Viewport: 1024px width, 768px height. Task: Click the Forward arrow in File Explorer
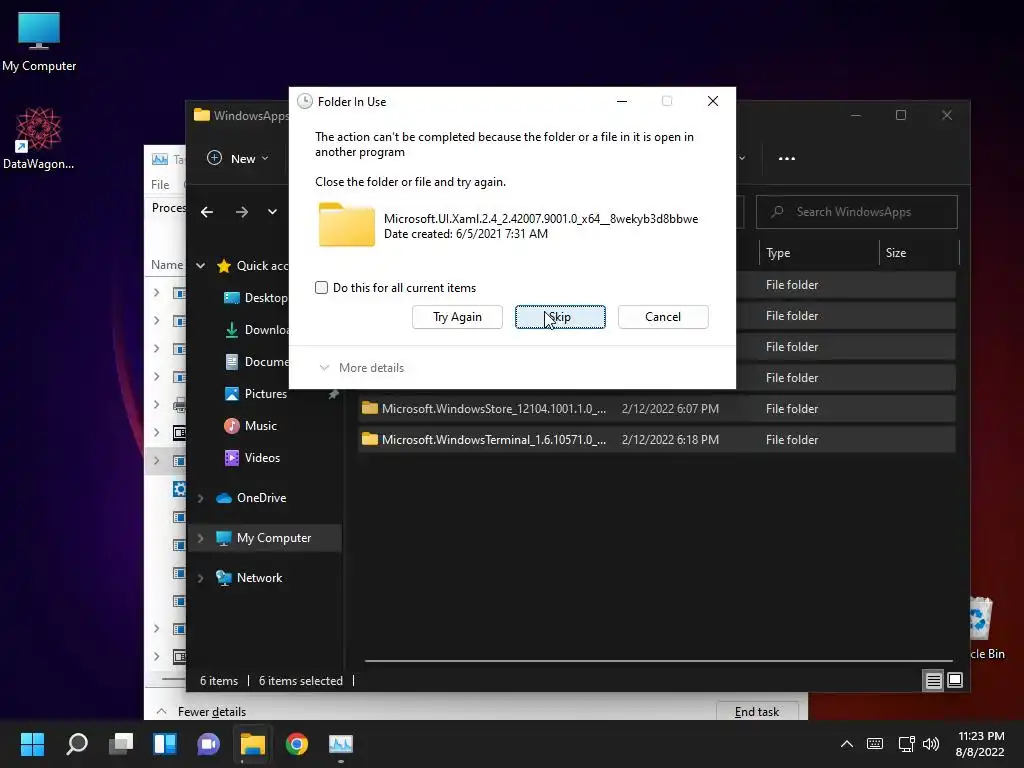tap(242, 212)
